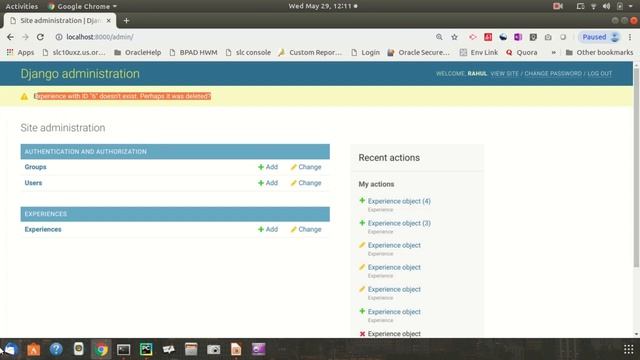640x360 pixels.
Task: Open a new browser tab with plus
Action: tap(126, 20)
